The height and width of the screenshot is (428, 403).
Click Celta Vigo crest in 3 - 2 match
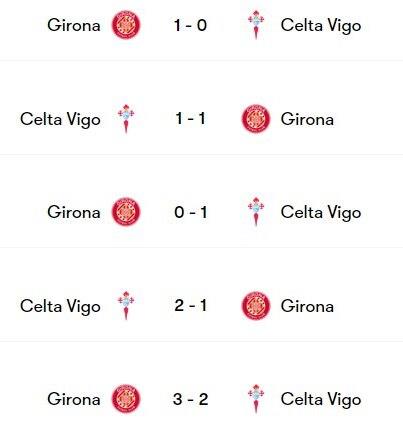[256, 399]
